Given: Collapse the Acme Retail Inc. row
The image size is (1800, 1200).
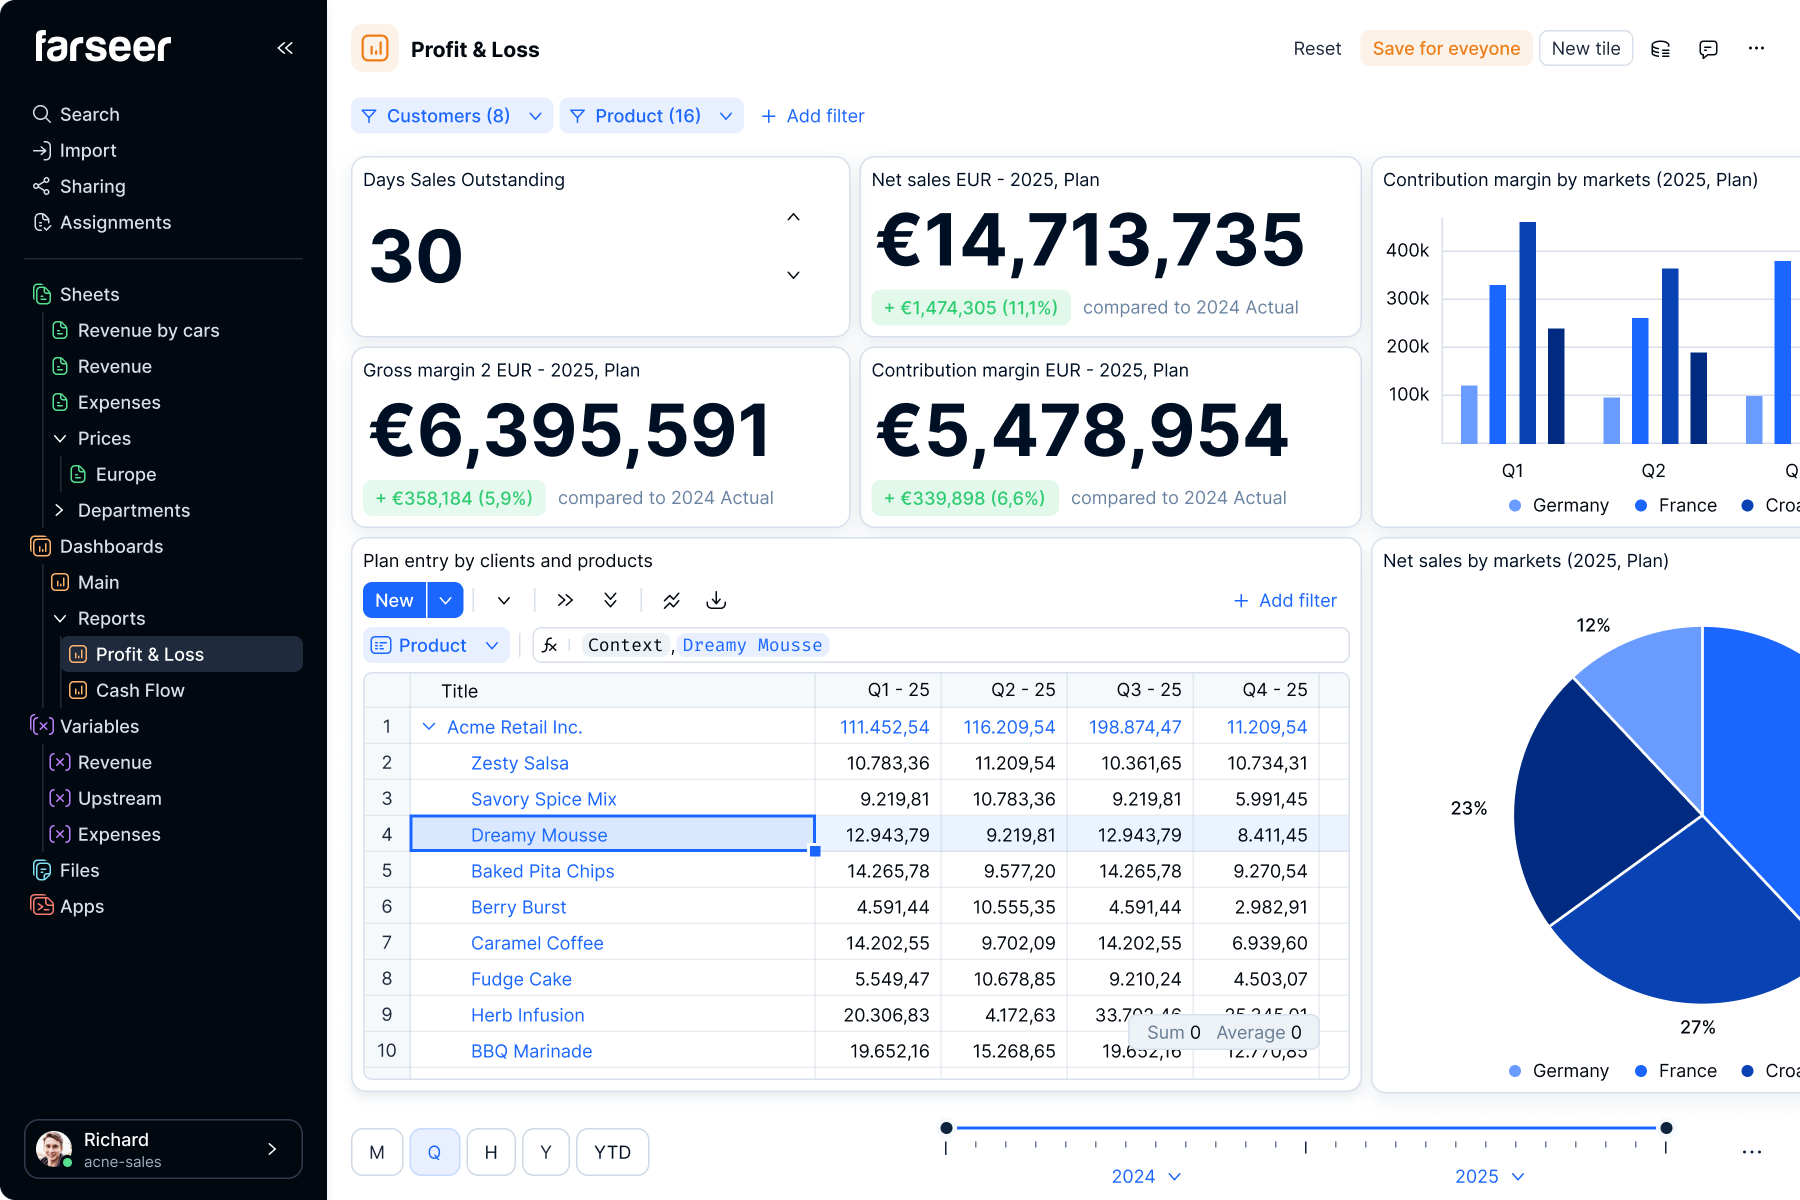Looking at the screenshot, I should point(430,727).
